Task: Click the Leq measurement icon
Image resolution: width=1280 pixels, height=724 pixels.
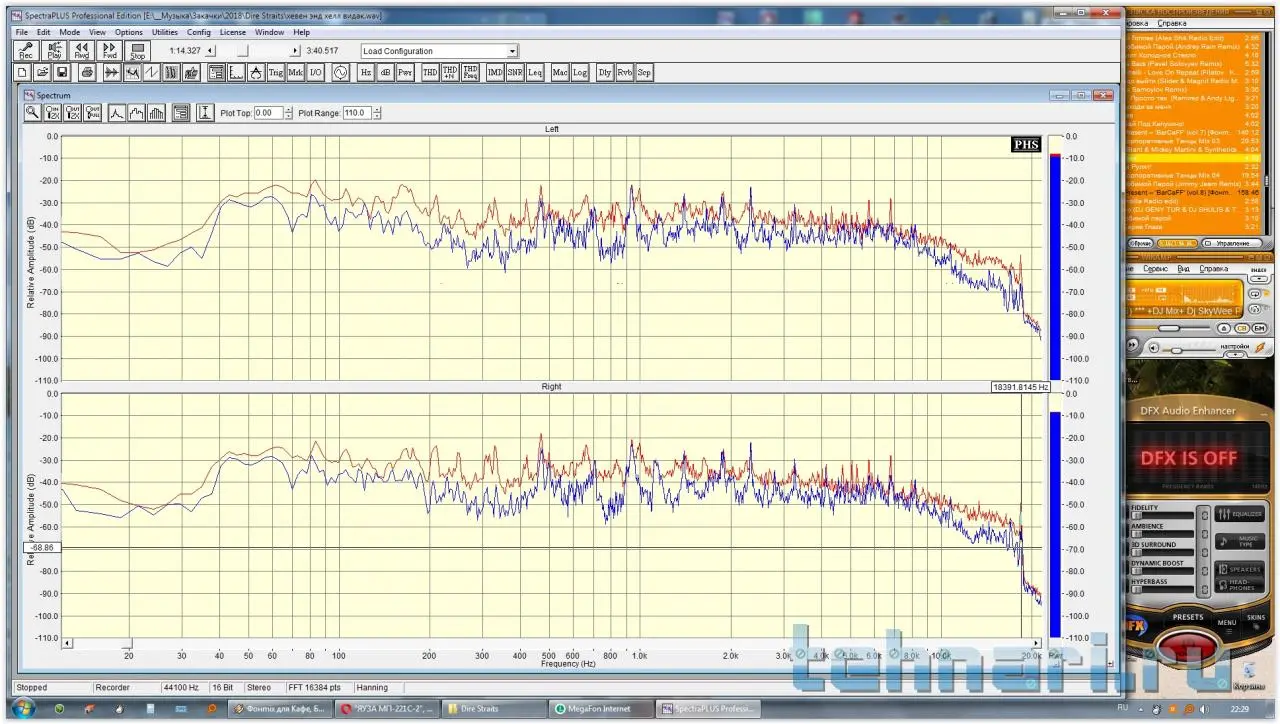Action: point(534,73)
